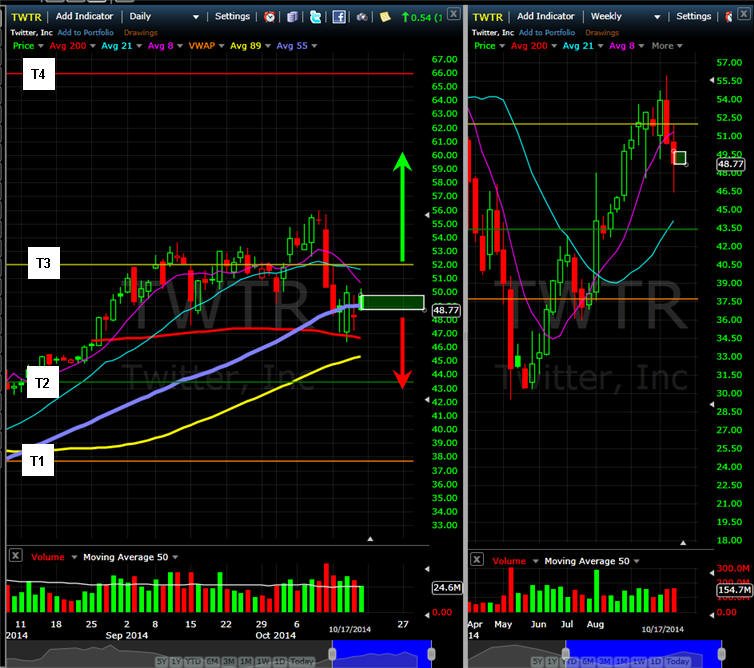This screenshot has height=668, width=754.
Task: Click the alert icon in the weekly toolbar
Action: [729, 17]
